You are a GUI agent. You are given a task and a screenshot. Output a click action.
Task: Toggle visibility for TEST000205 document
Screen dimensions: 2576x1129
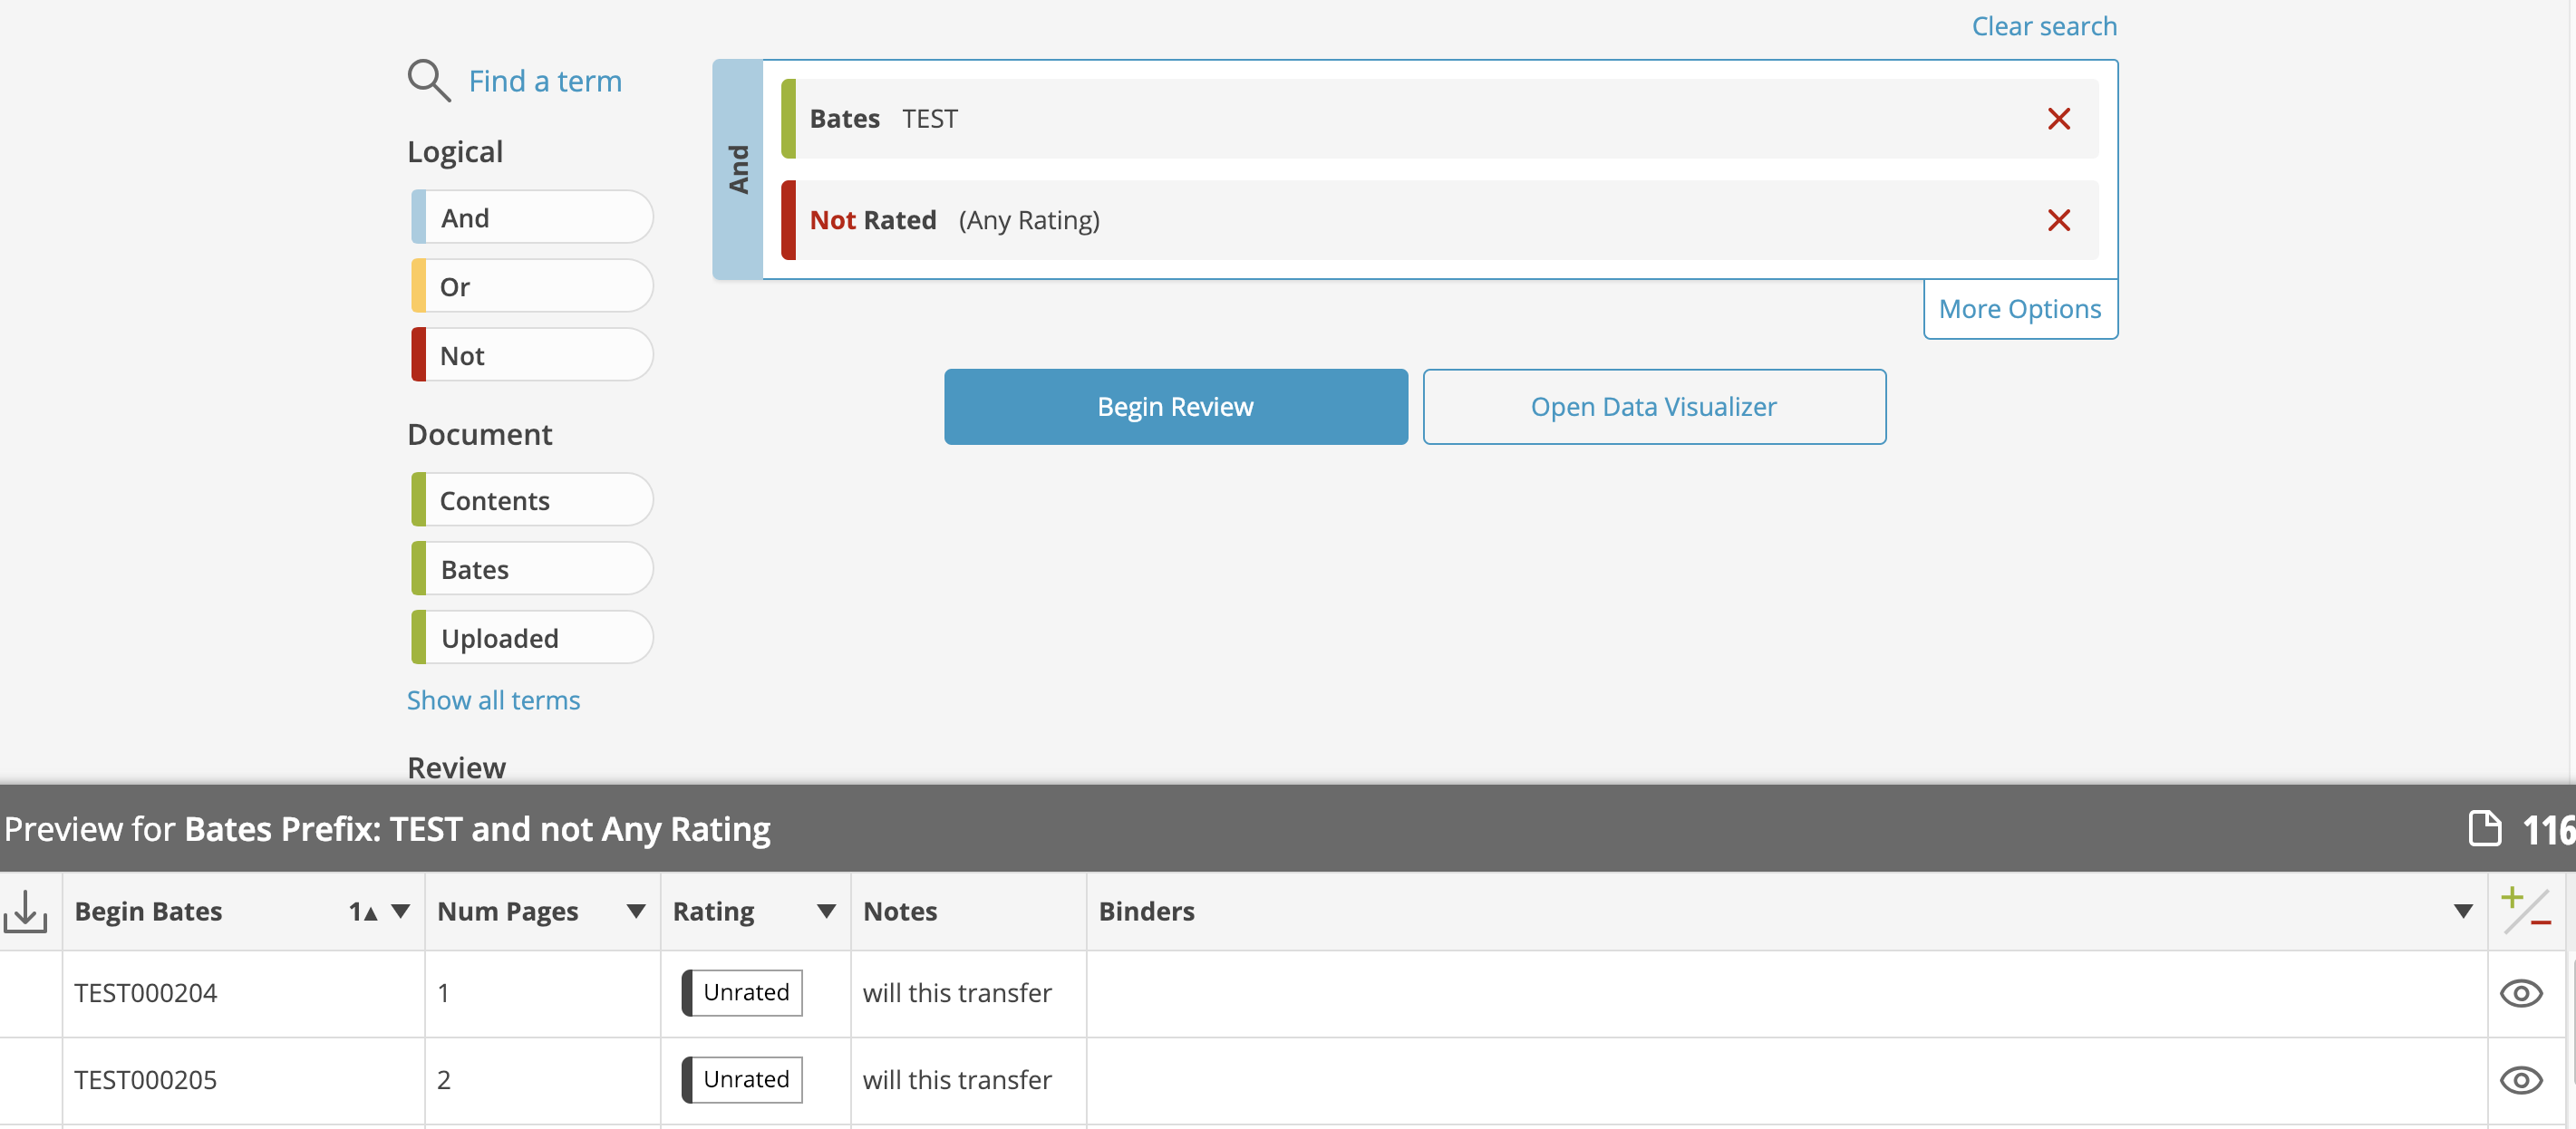coord(2522,1080)
